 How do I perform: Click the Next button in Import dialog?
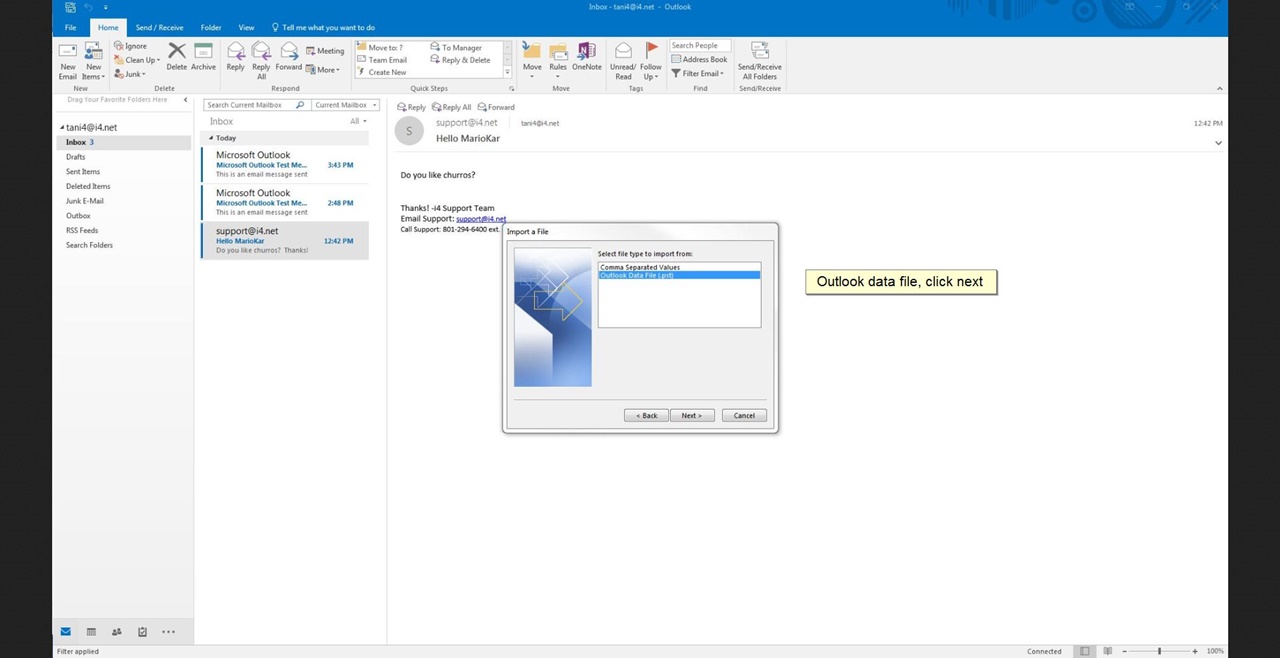tap(691, 415)
